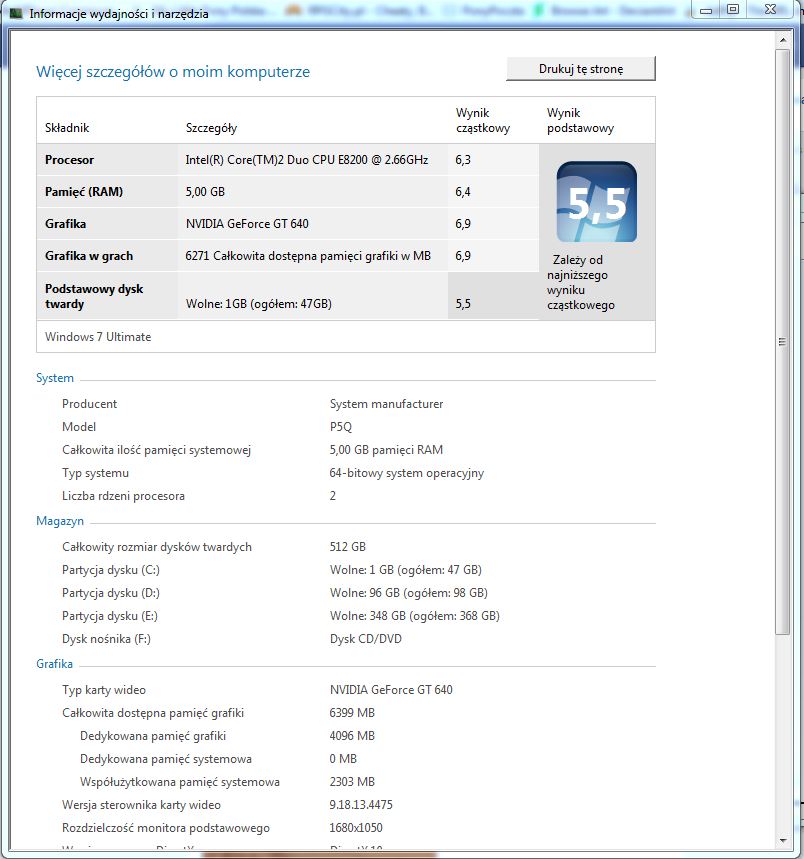
Task: Click the scrollbar up arrow
Action: [783, 40]
